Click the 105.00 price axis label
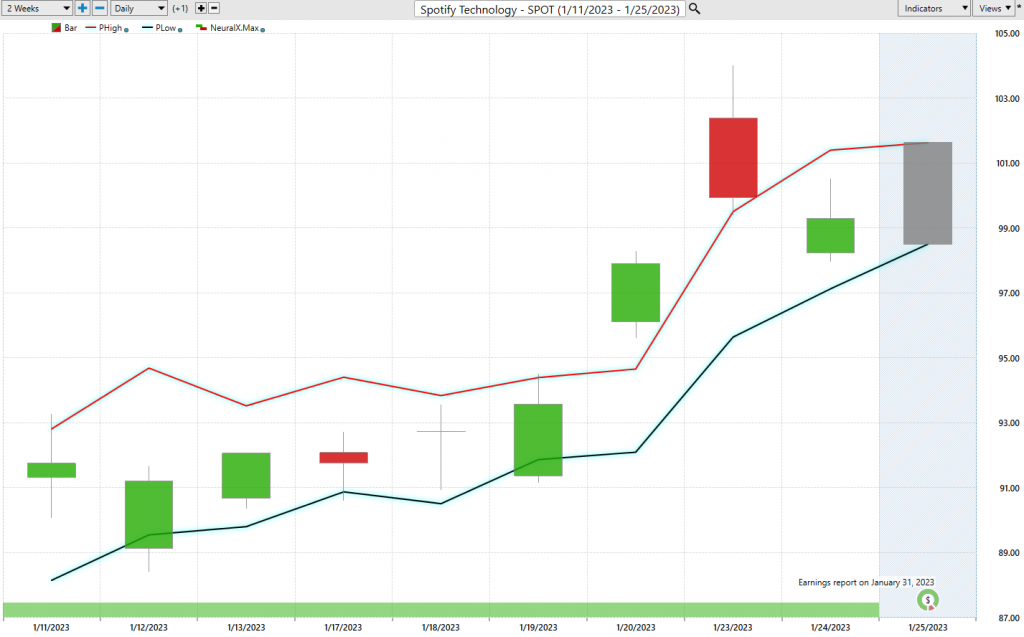The height and width of the screenshot is (637, 1024). (1007, 33)
